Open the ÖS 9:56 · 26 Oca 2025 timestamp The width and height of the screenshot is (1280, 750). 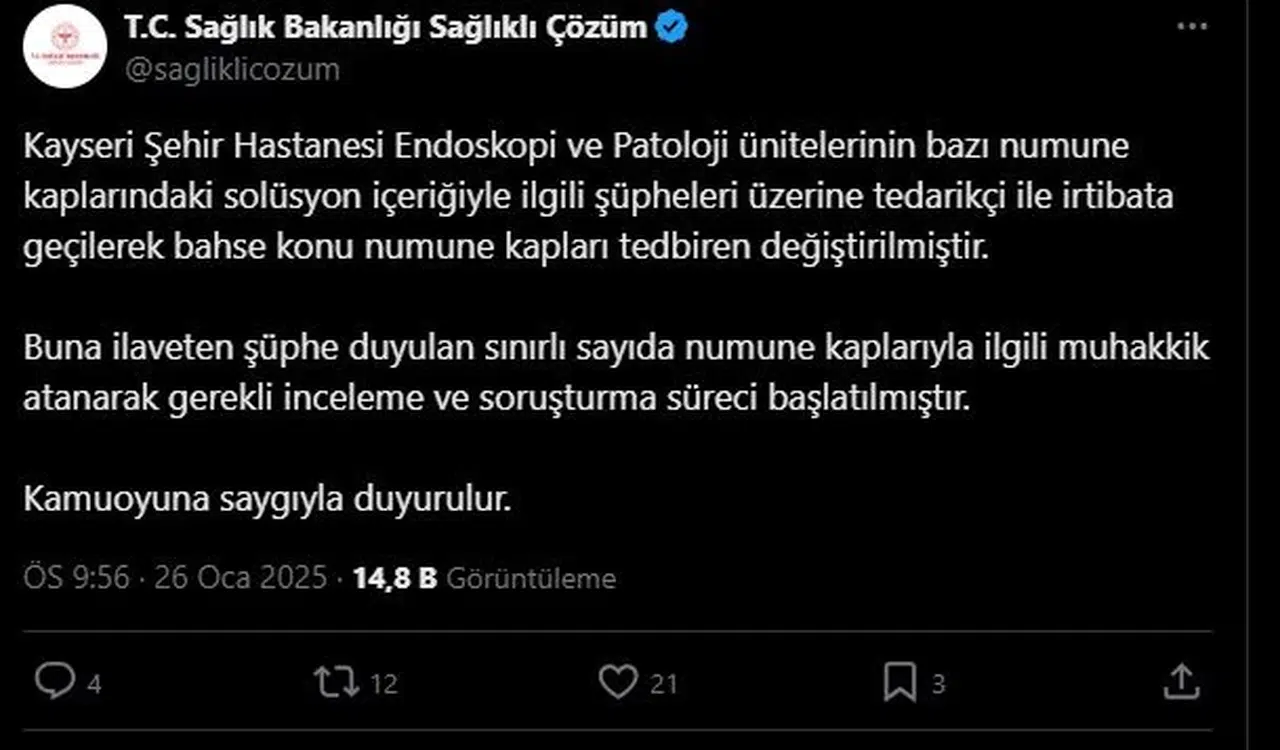(x=176, y=578)
